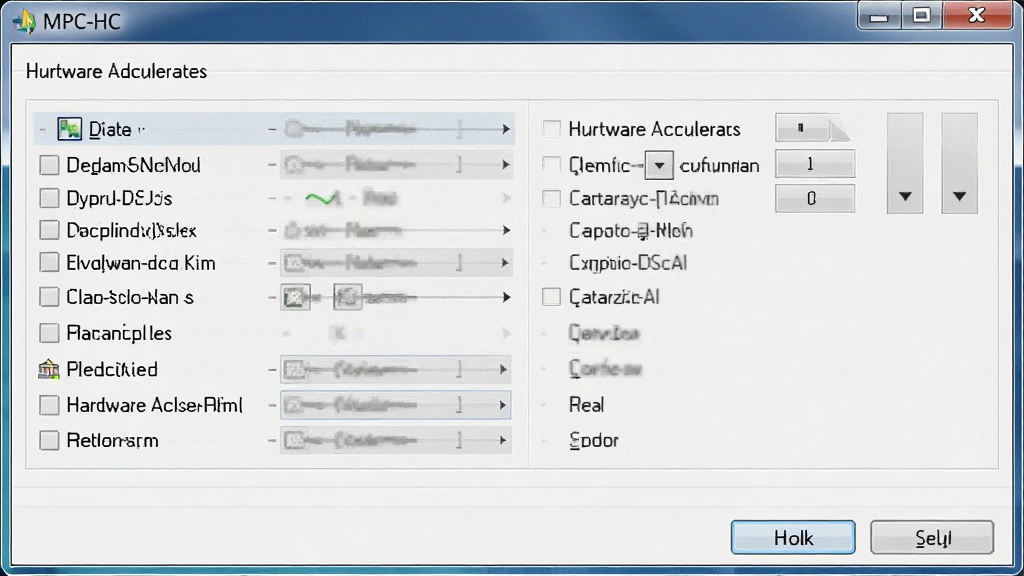Screen dimensions: 1024x576
Task: Click the value field showing 0
Action: 814,198
